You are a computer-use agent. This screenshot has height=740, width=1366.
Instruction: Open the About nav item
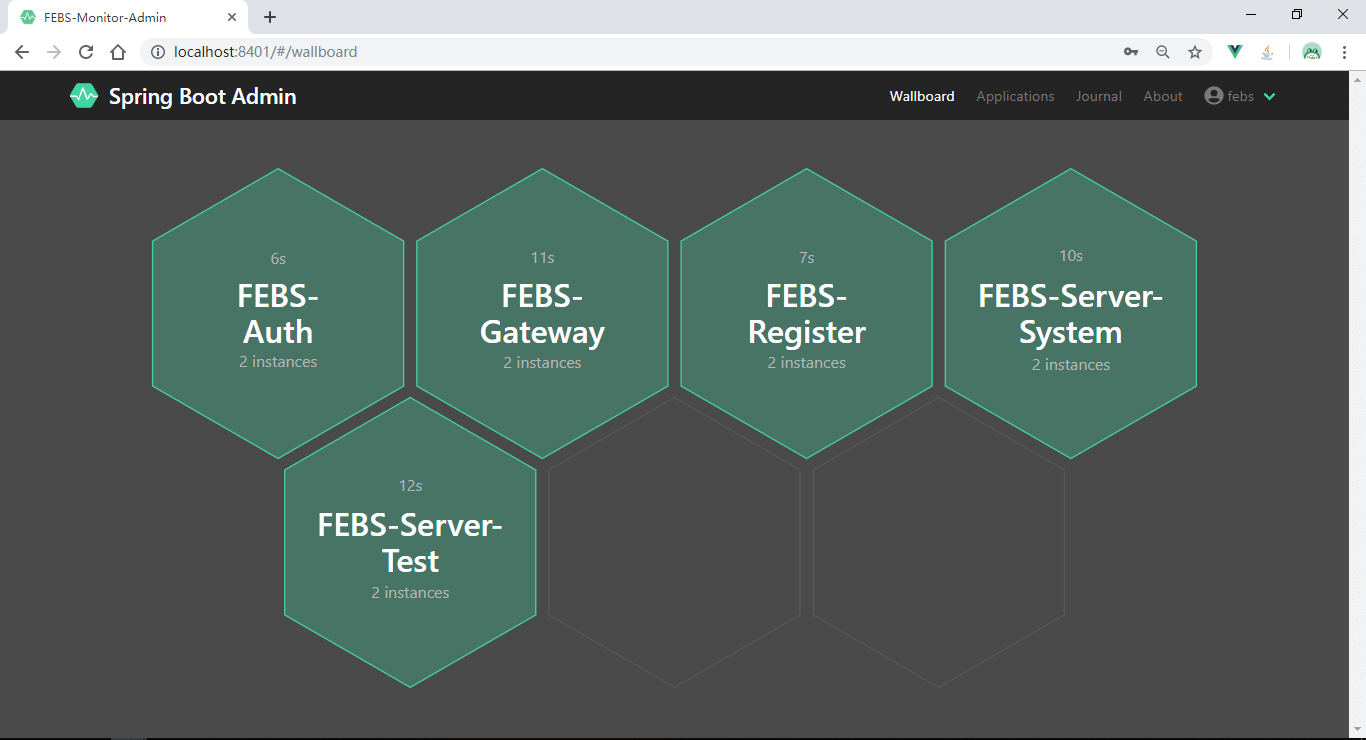click(x=1163, y=96)
